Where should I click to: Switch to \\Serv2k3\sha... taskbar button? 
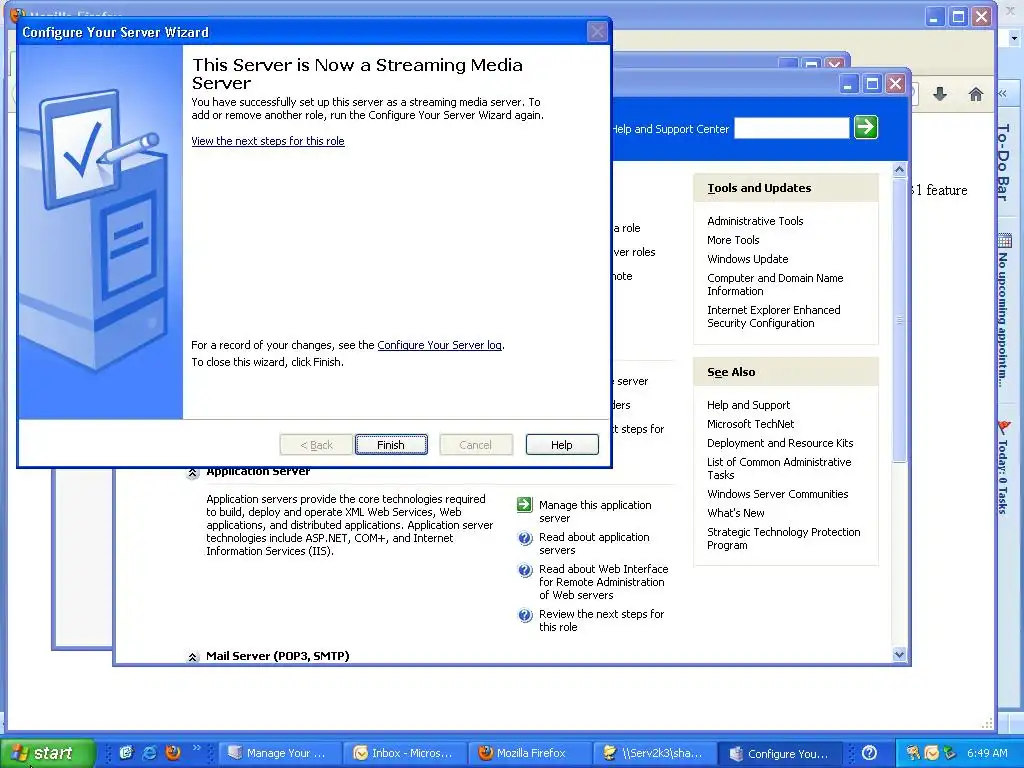point(655,753)
